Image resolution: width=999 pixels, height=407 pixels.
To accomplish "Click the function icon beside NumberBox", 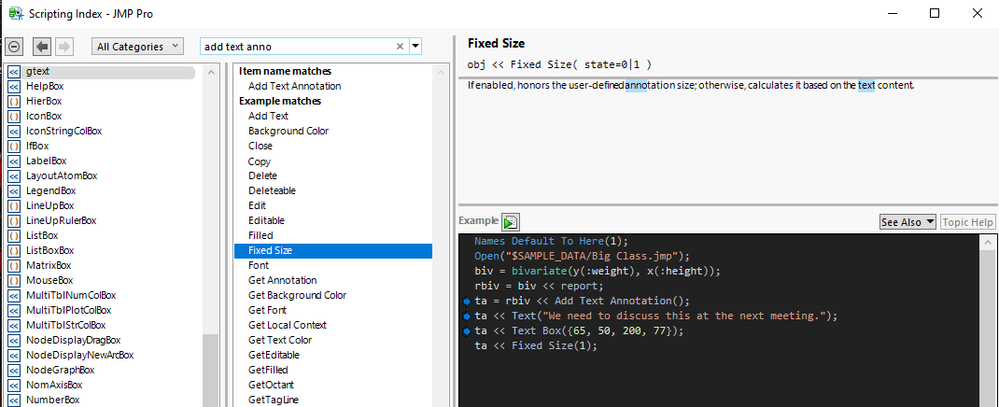I will click(x=13, y=400).
